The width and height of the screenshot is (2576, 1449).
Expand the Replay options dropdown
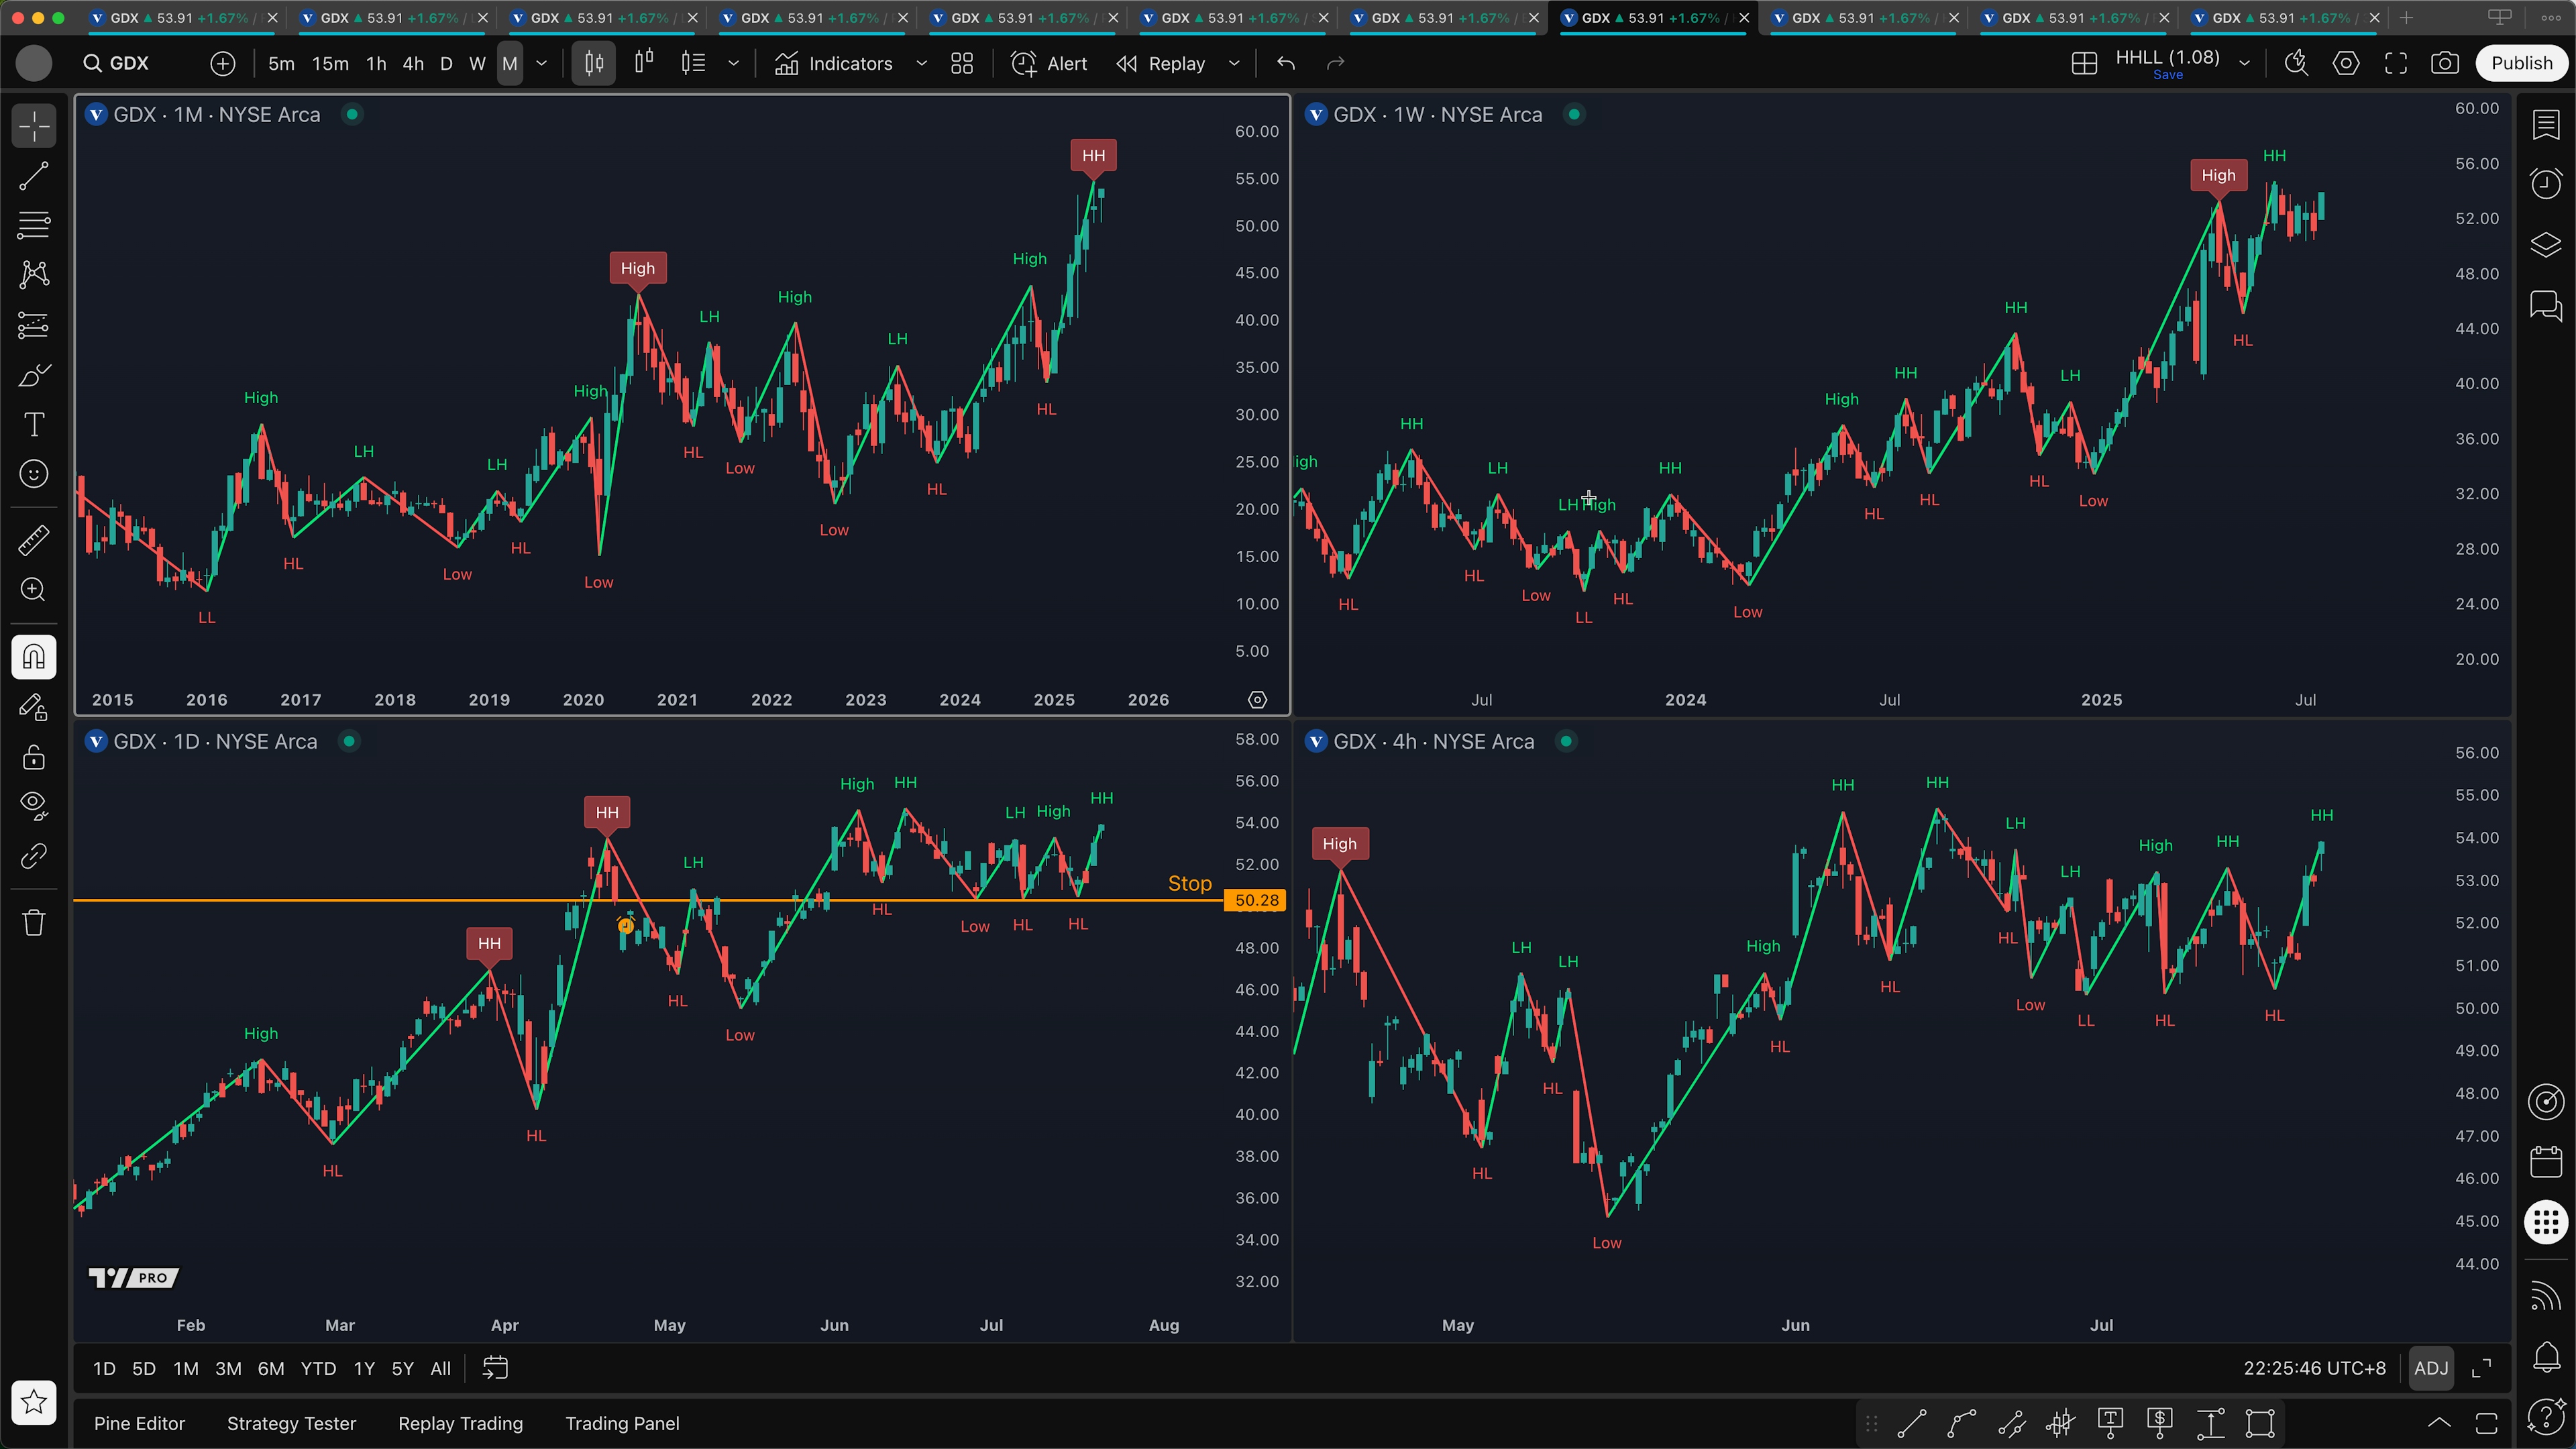pos(1234,64)
